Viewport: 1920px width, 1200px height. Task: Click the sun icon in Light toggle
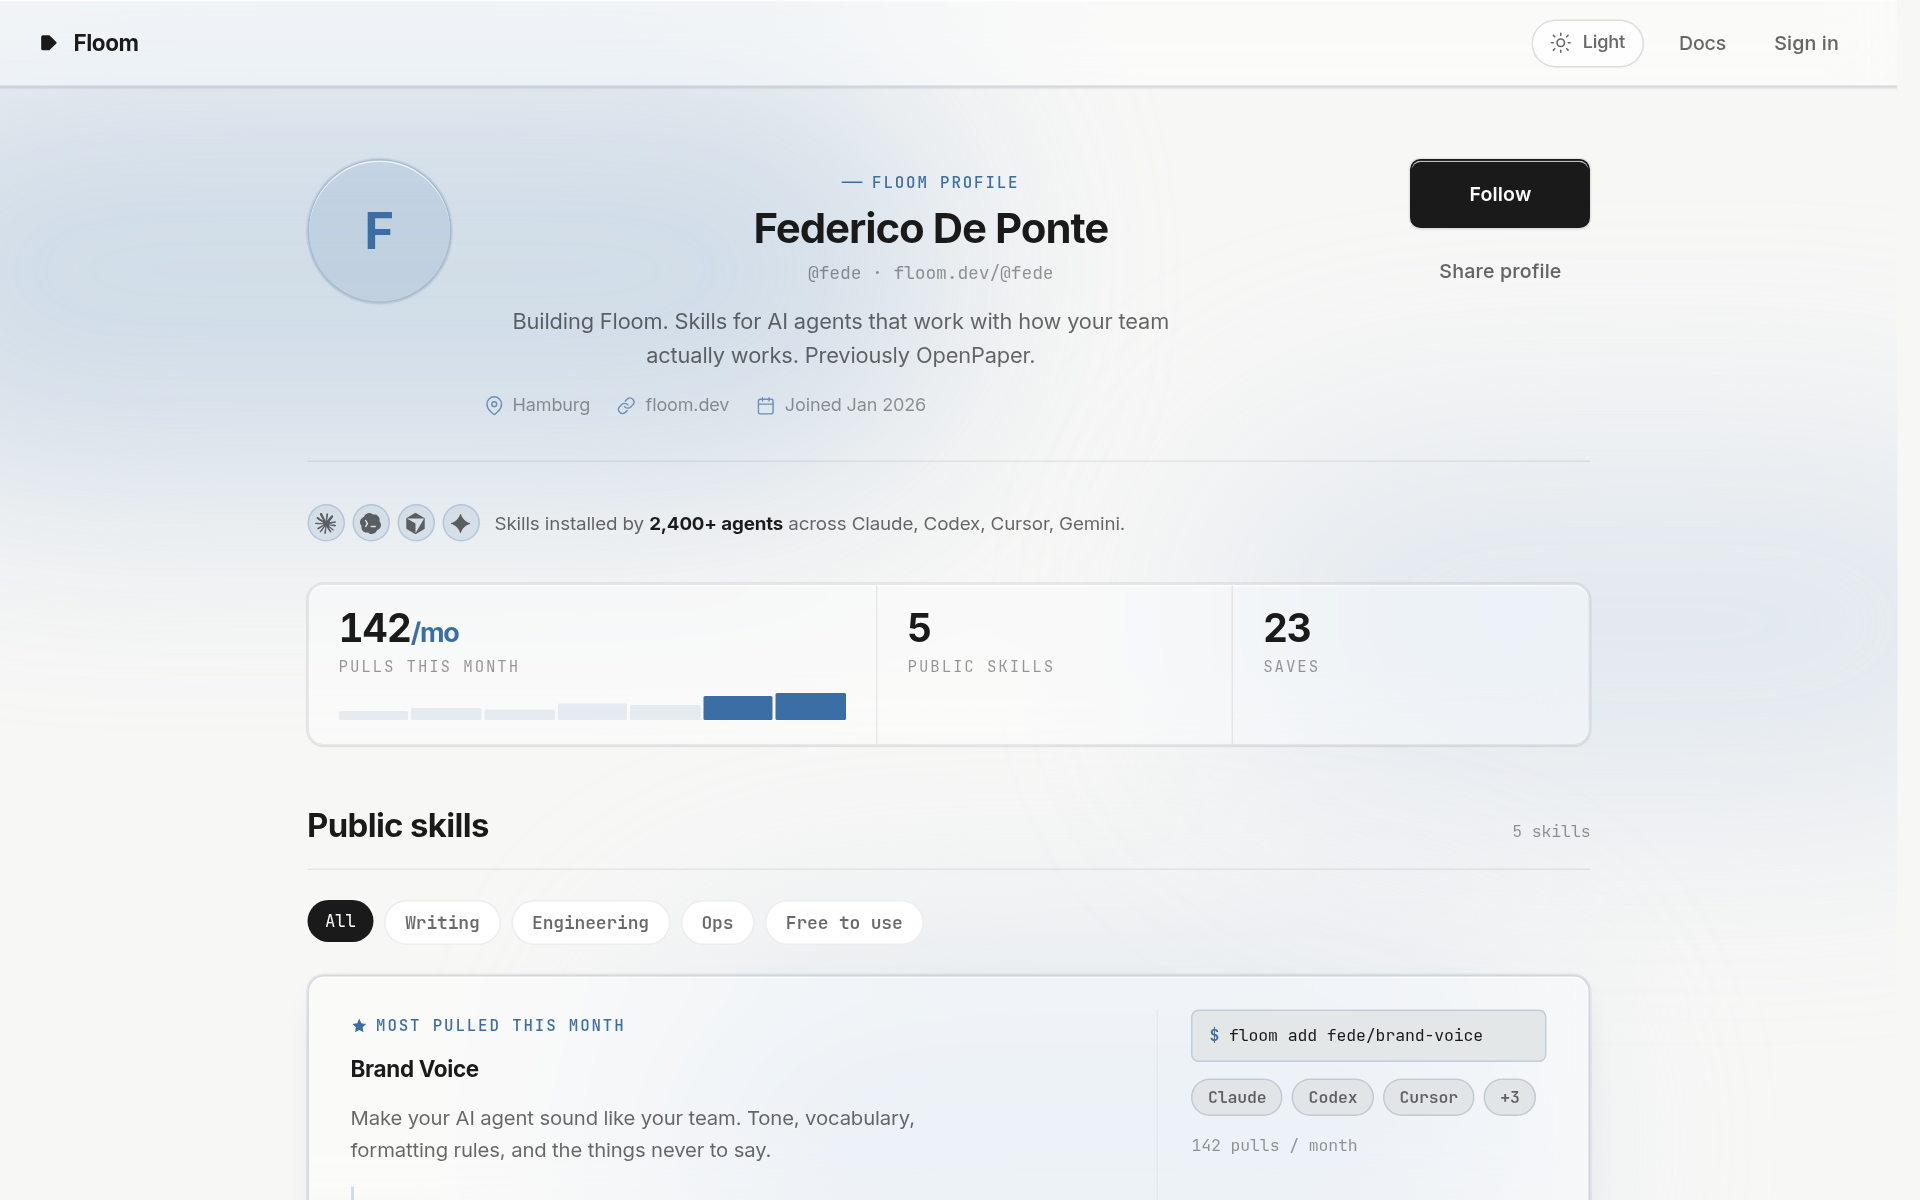coord(1560,43)
